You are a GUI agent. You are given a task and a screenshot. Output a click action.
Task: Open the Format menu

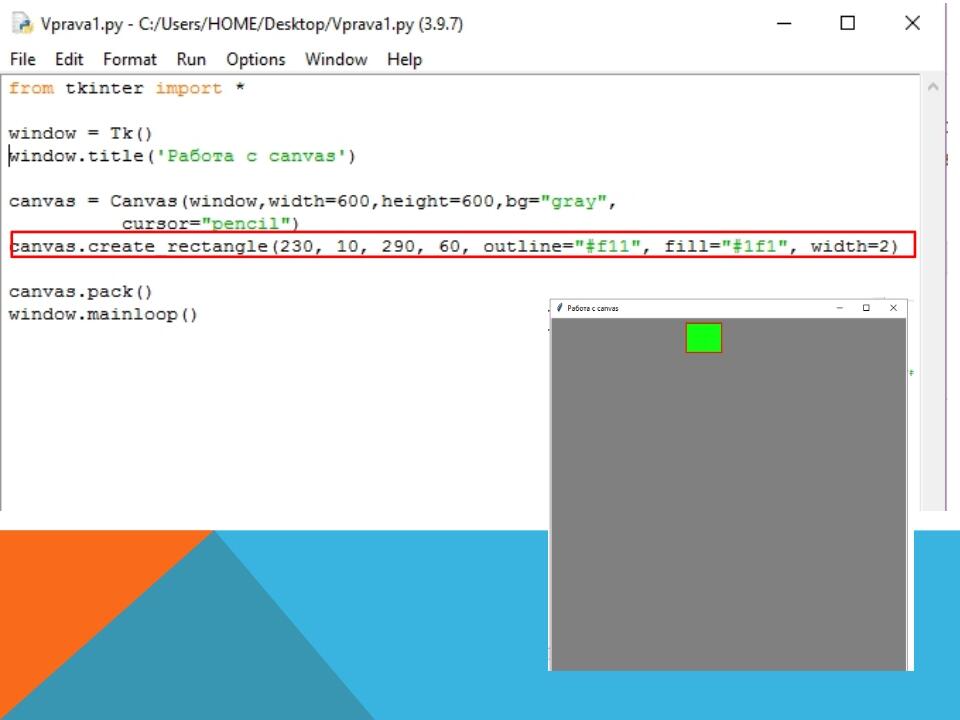(x=129, y=59)
